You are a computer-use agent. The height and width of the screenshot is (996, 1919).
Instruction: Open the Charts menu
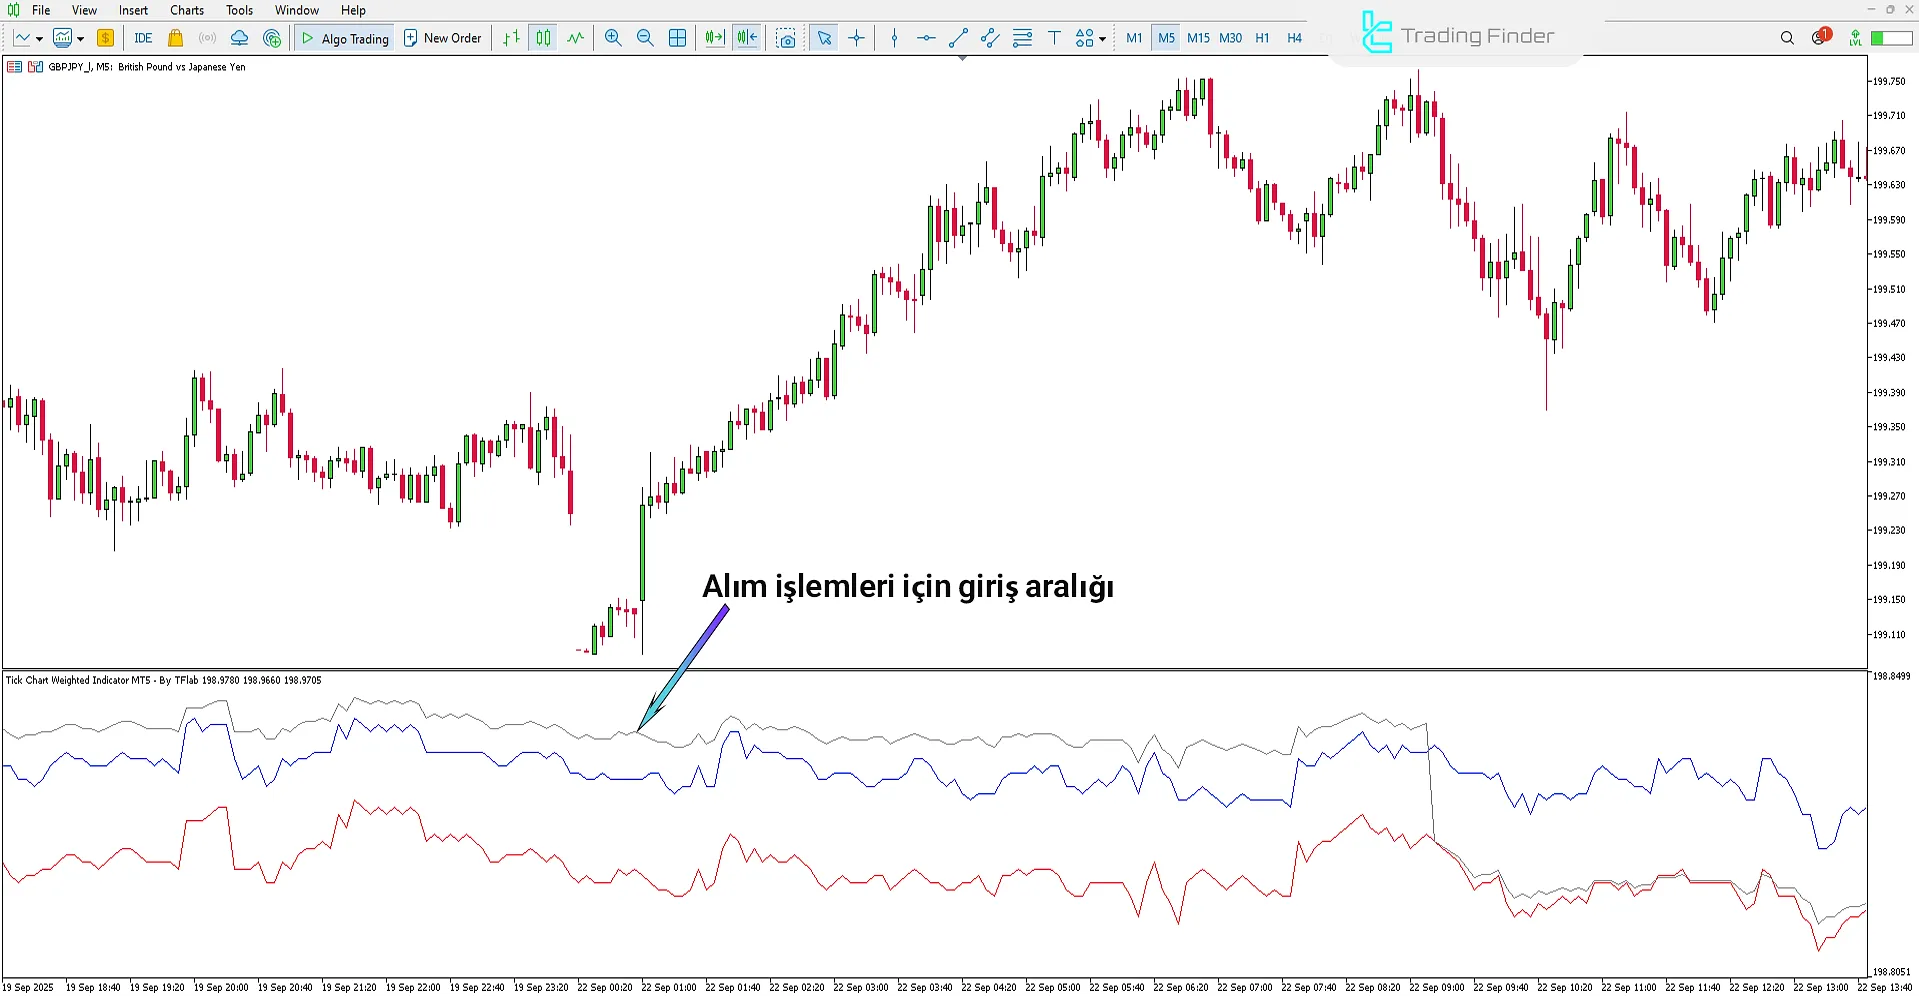point(186,10)
